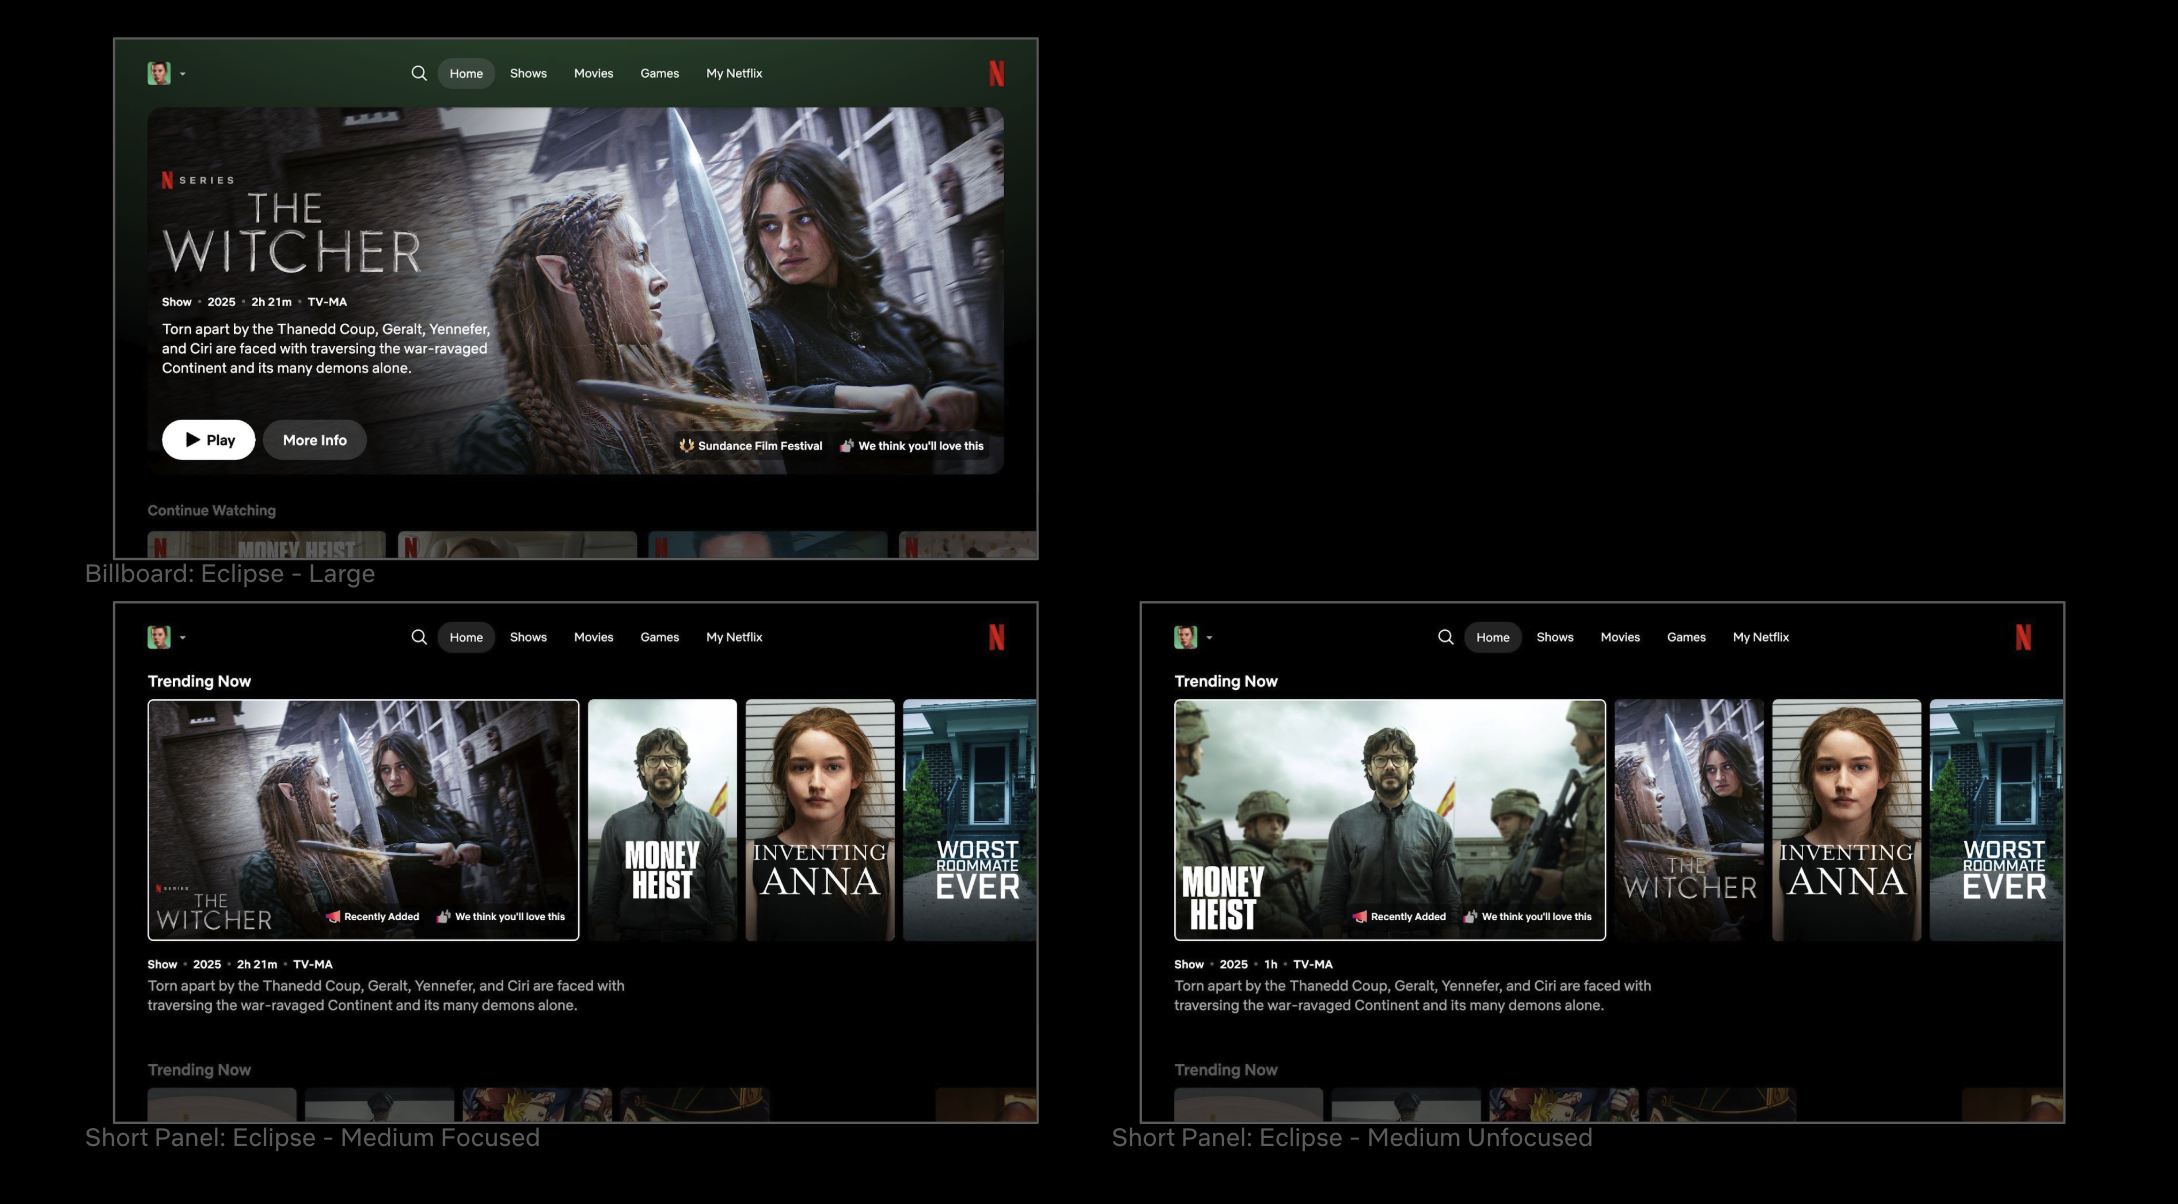Open search in the Medium Unfocused frame
The height and width of the screenshot is (1204, 2178).
(1446, 637)
